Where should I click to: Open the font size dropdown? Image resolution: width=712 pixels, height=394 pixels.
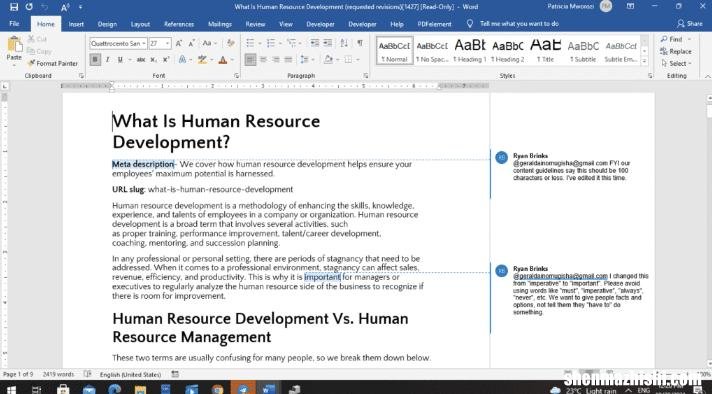168,43
